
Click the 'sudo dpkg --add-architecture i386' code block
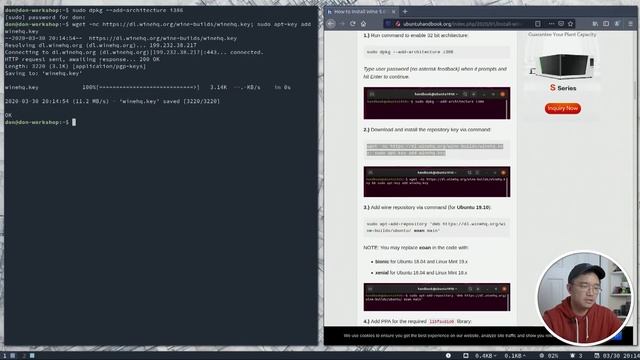pyautogui.click(x=437, y=52)
